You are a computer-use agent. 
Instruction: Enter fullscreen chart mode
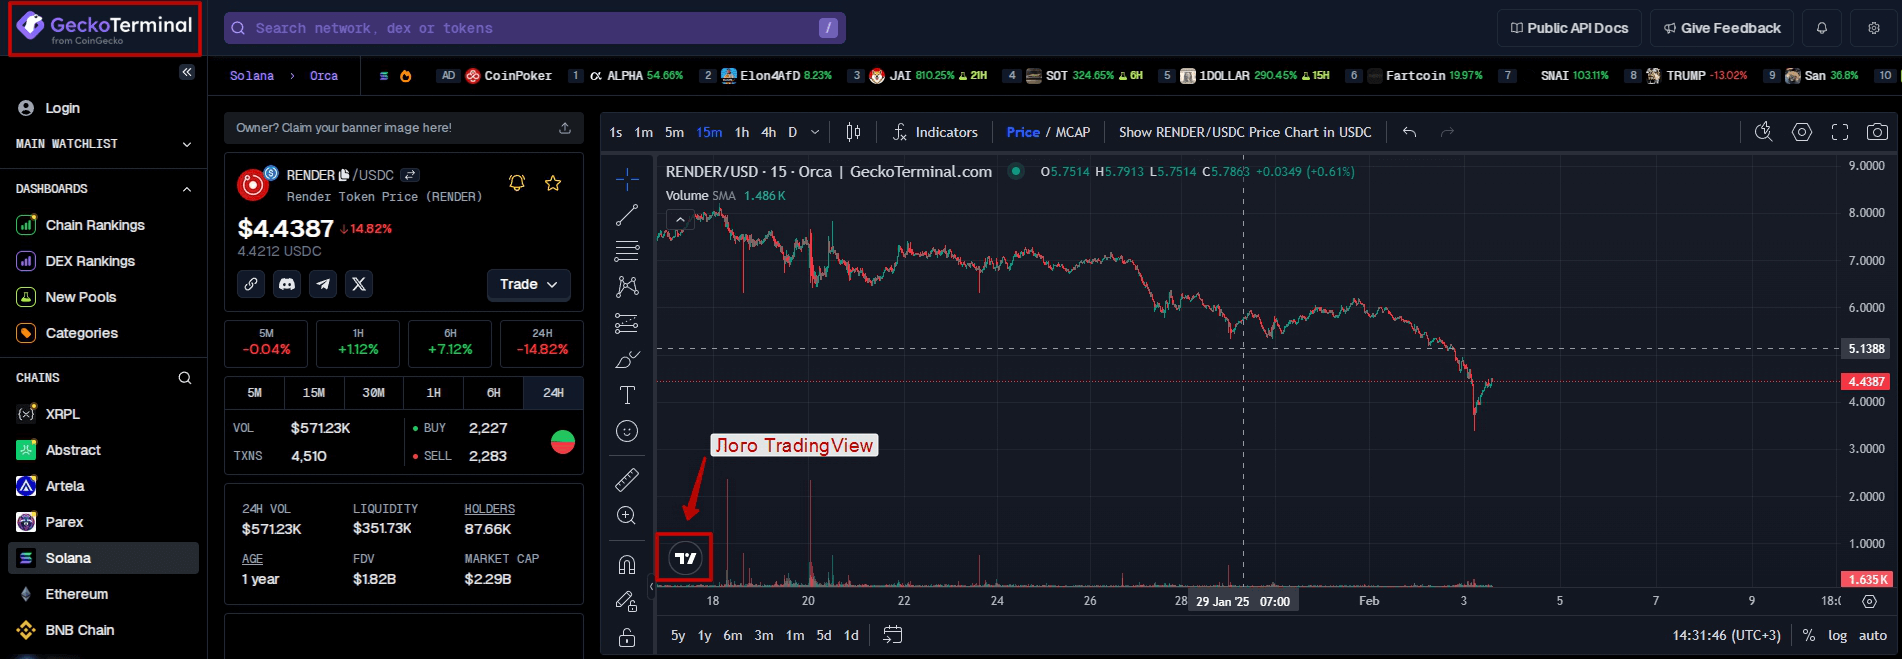tap(1840, 132)
